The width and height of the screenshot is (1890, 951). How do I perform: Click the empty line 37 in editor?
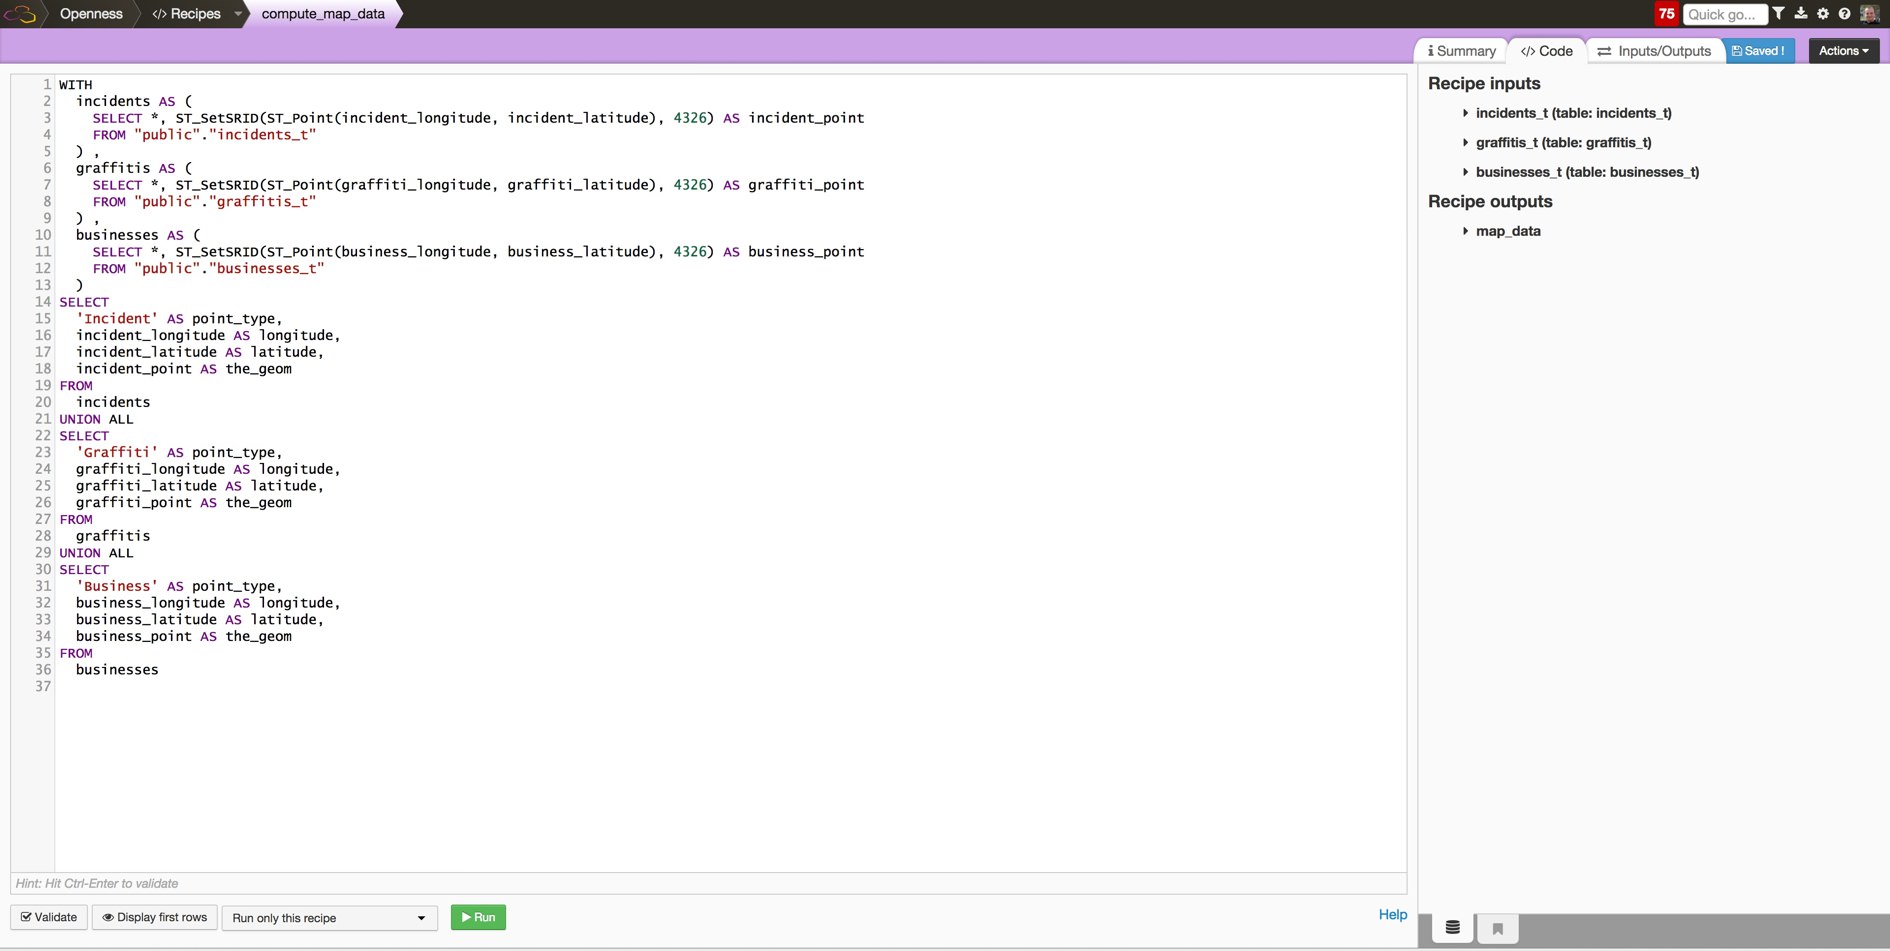730,687
